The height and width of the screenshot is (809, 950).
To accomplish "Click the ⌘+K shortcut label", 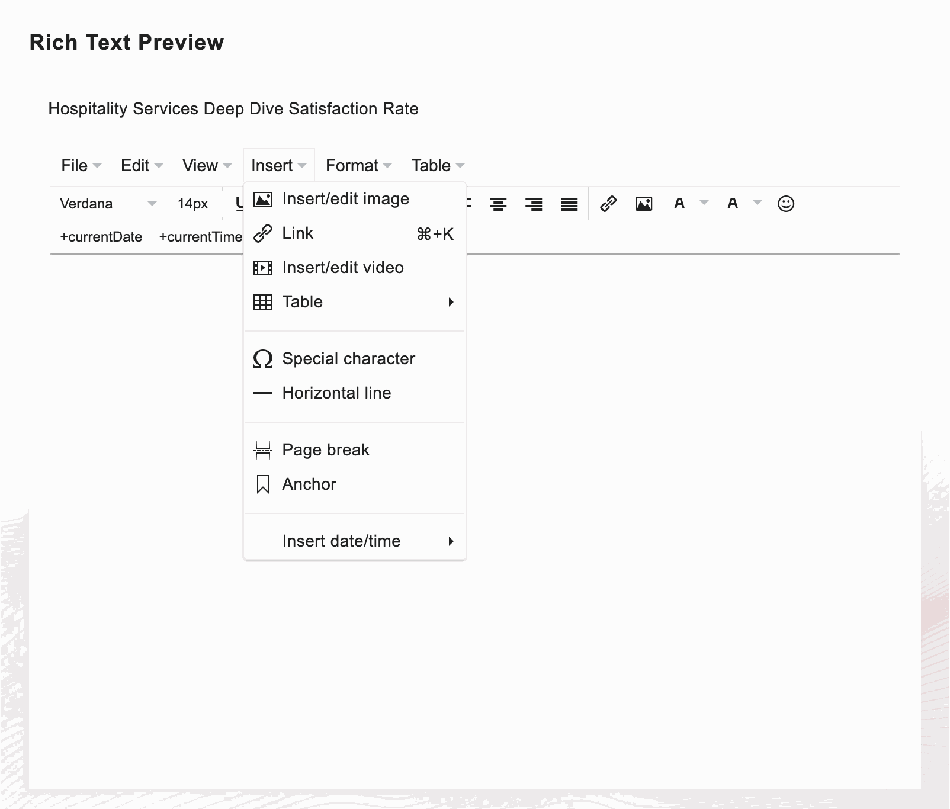I will [x=435, y=234].
